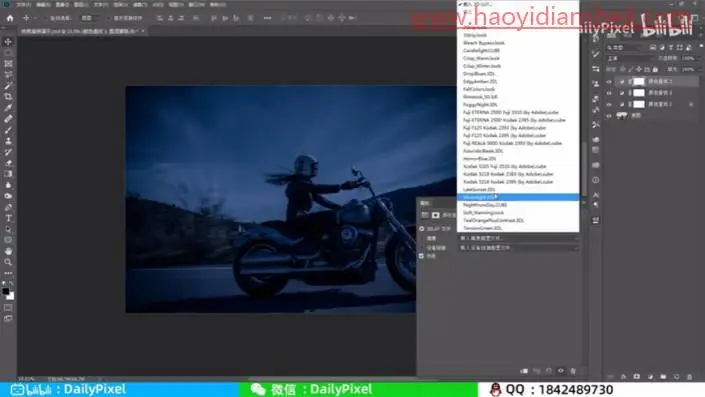Toggle the Dither checkbox in Properties

pos(421,256)
